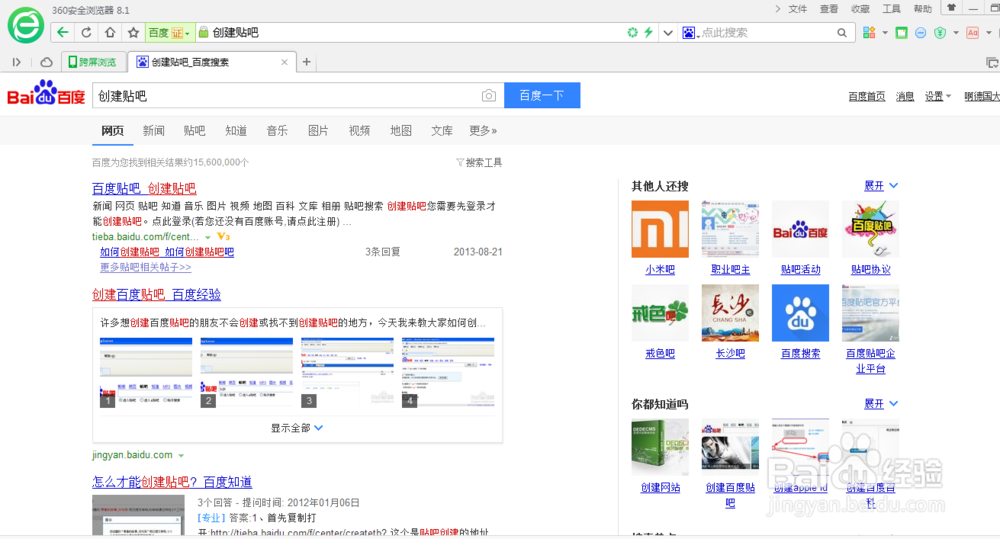This screenshot has width=1000, height=539.
Task: Click the sidebar toggle icon left of tabs
Action: coord(17,62)
